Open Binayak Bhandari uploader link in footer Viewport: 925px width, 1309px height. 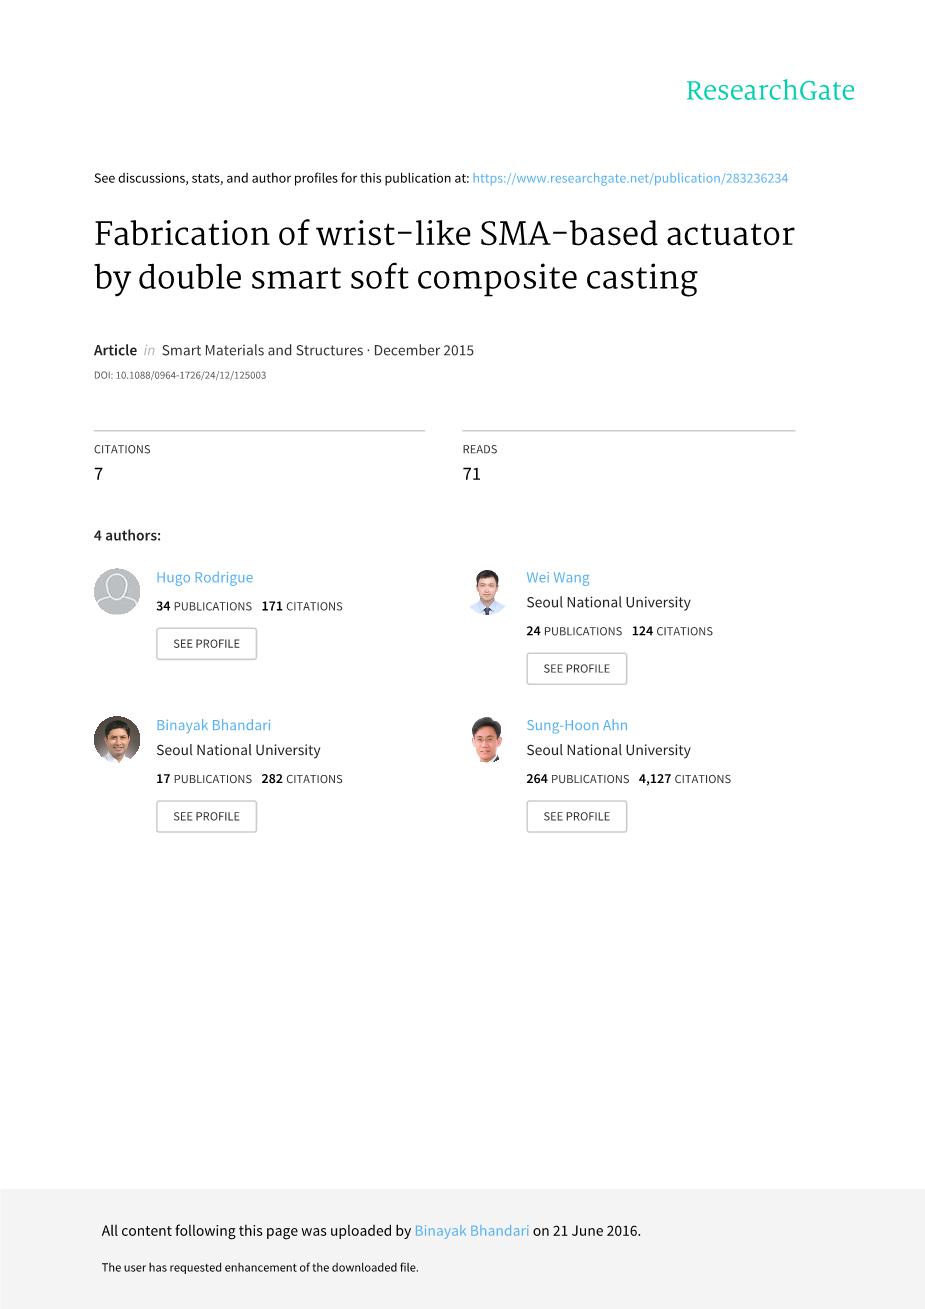tap(472, 1231)
